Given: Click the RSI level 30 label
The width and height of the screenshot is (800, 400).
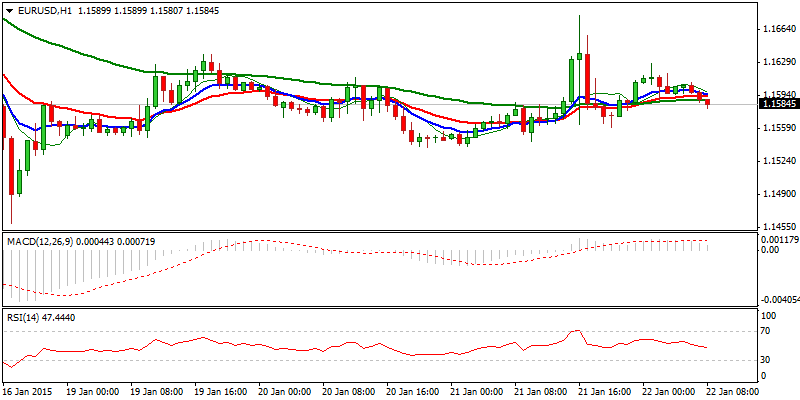Looking at the screenshot, I should (766, 360).
